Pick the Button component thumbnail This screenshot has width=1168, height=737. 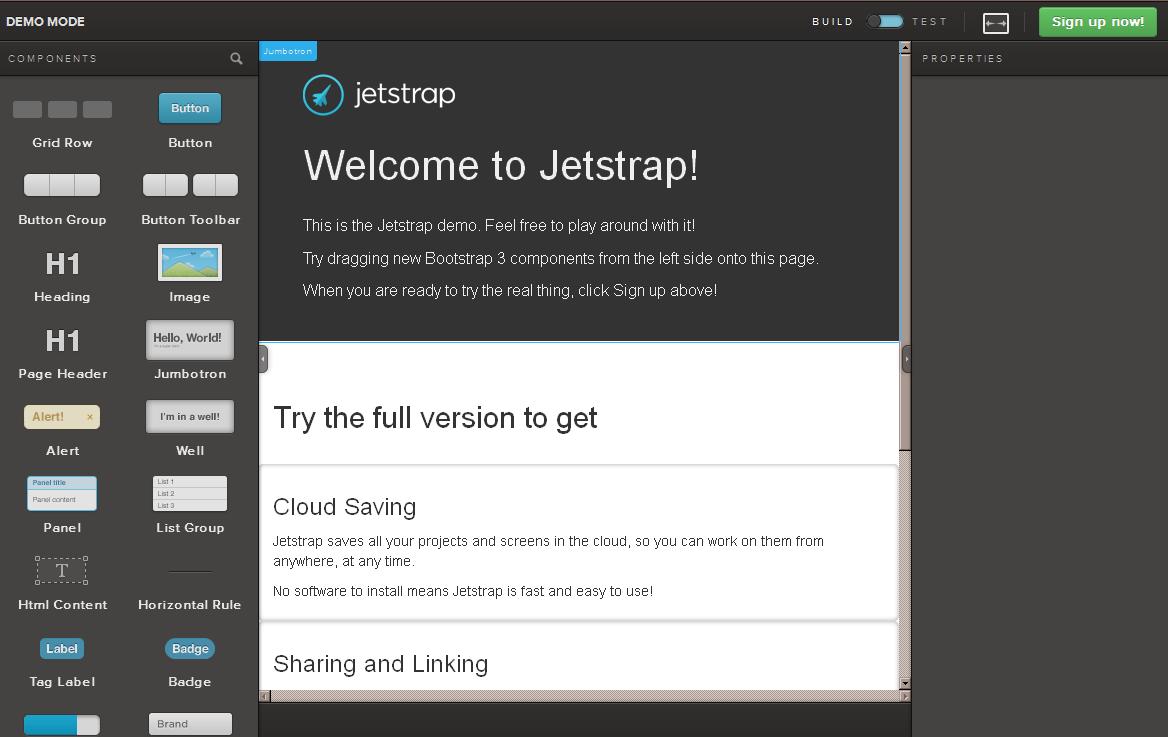tap(190, 108)
